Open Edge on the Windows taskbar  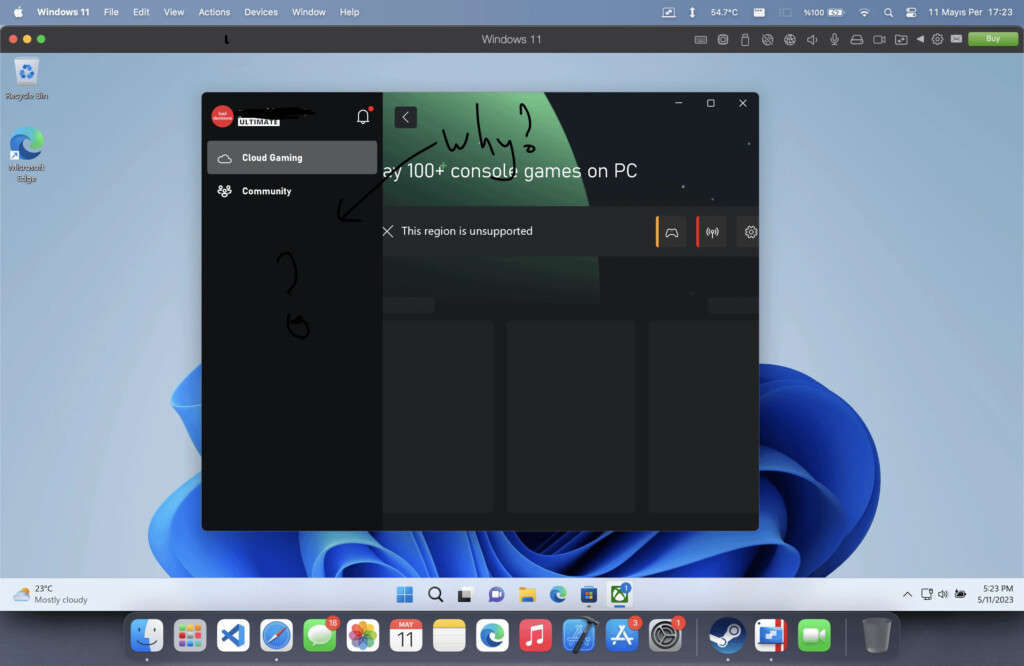(558, 594)
